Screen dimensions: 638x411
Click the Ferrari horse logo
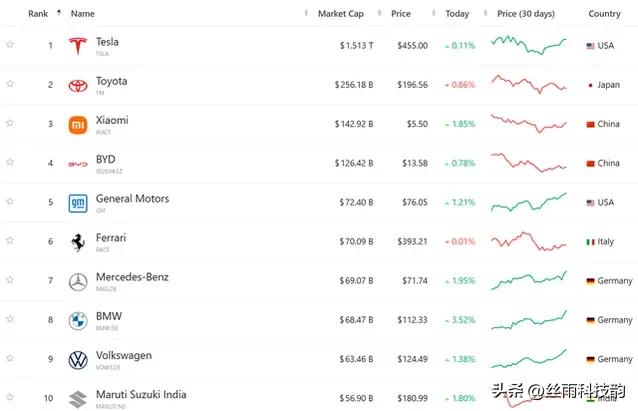coord(77,242)
